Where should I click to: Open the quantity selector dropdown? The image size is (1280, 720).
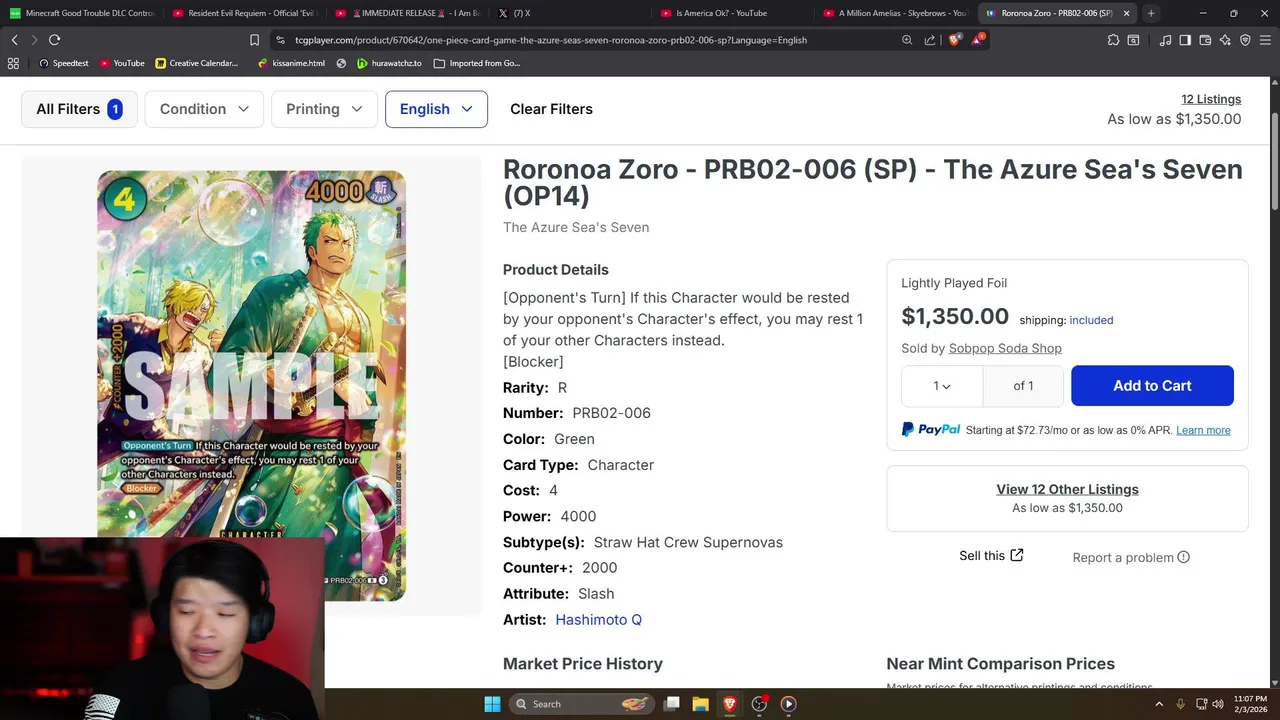coord(942,386)
